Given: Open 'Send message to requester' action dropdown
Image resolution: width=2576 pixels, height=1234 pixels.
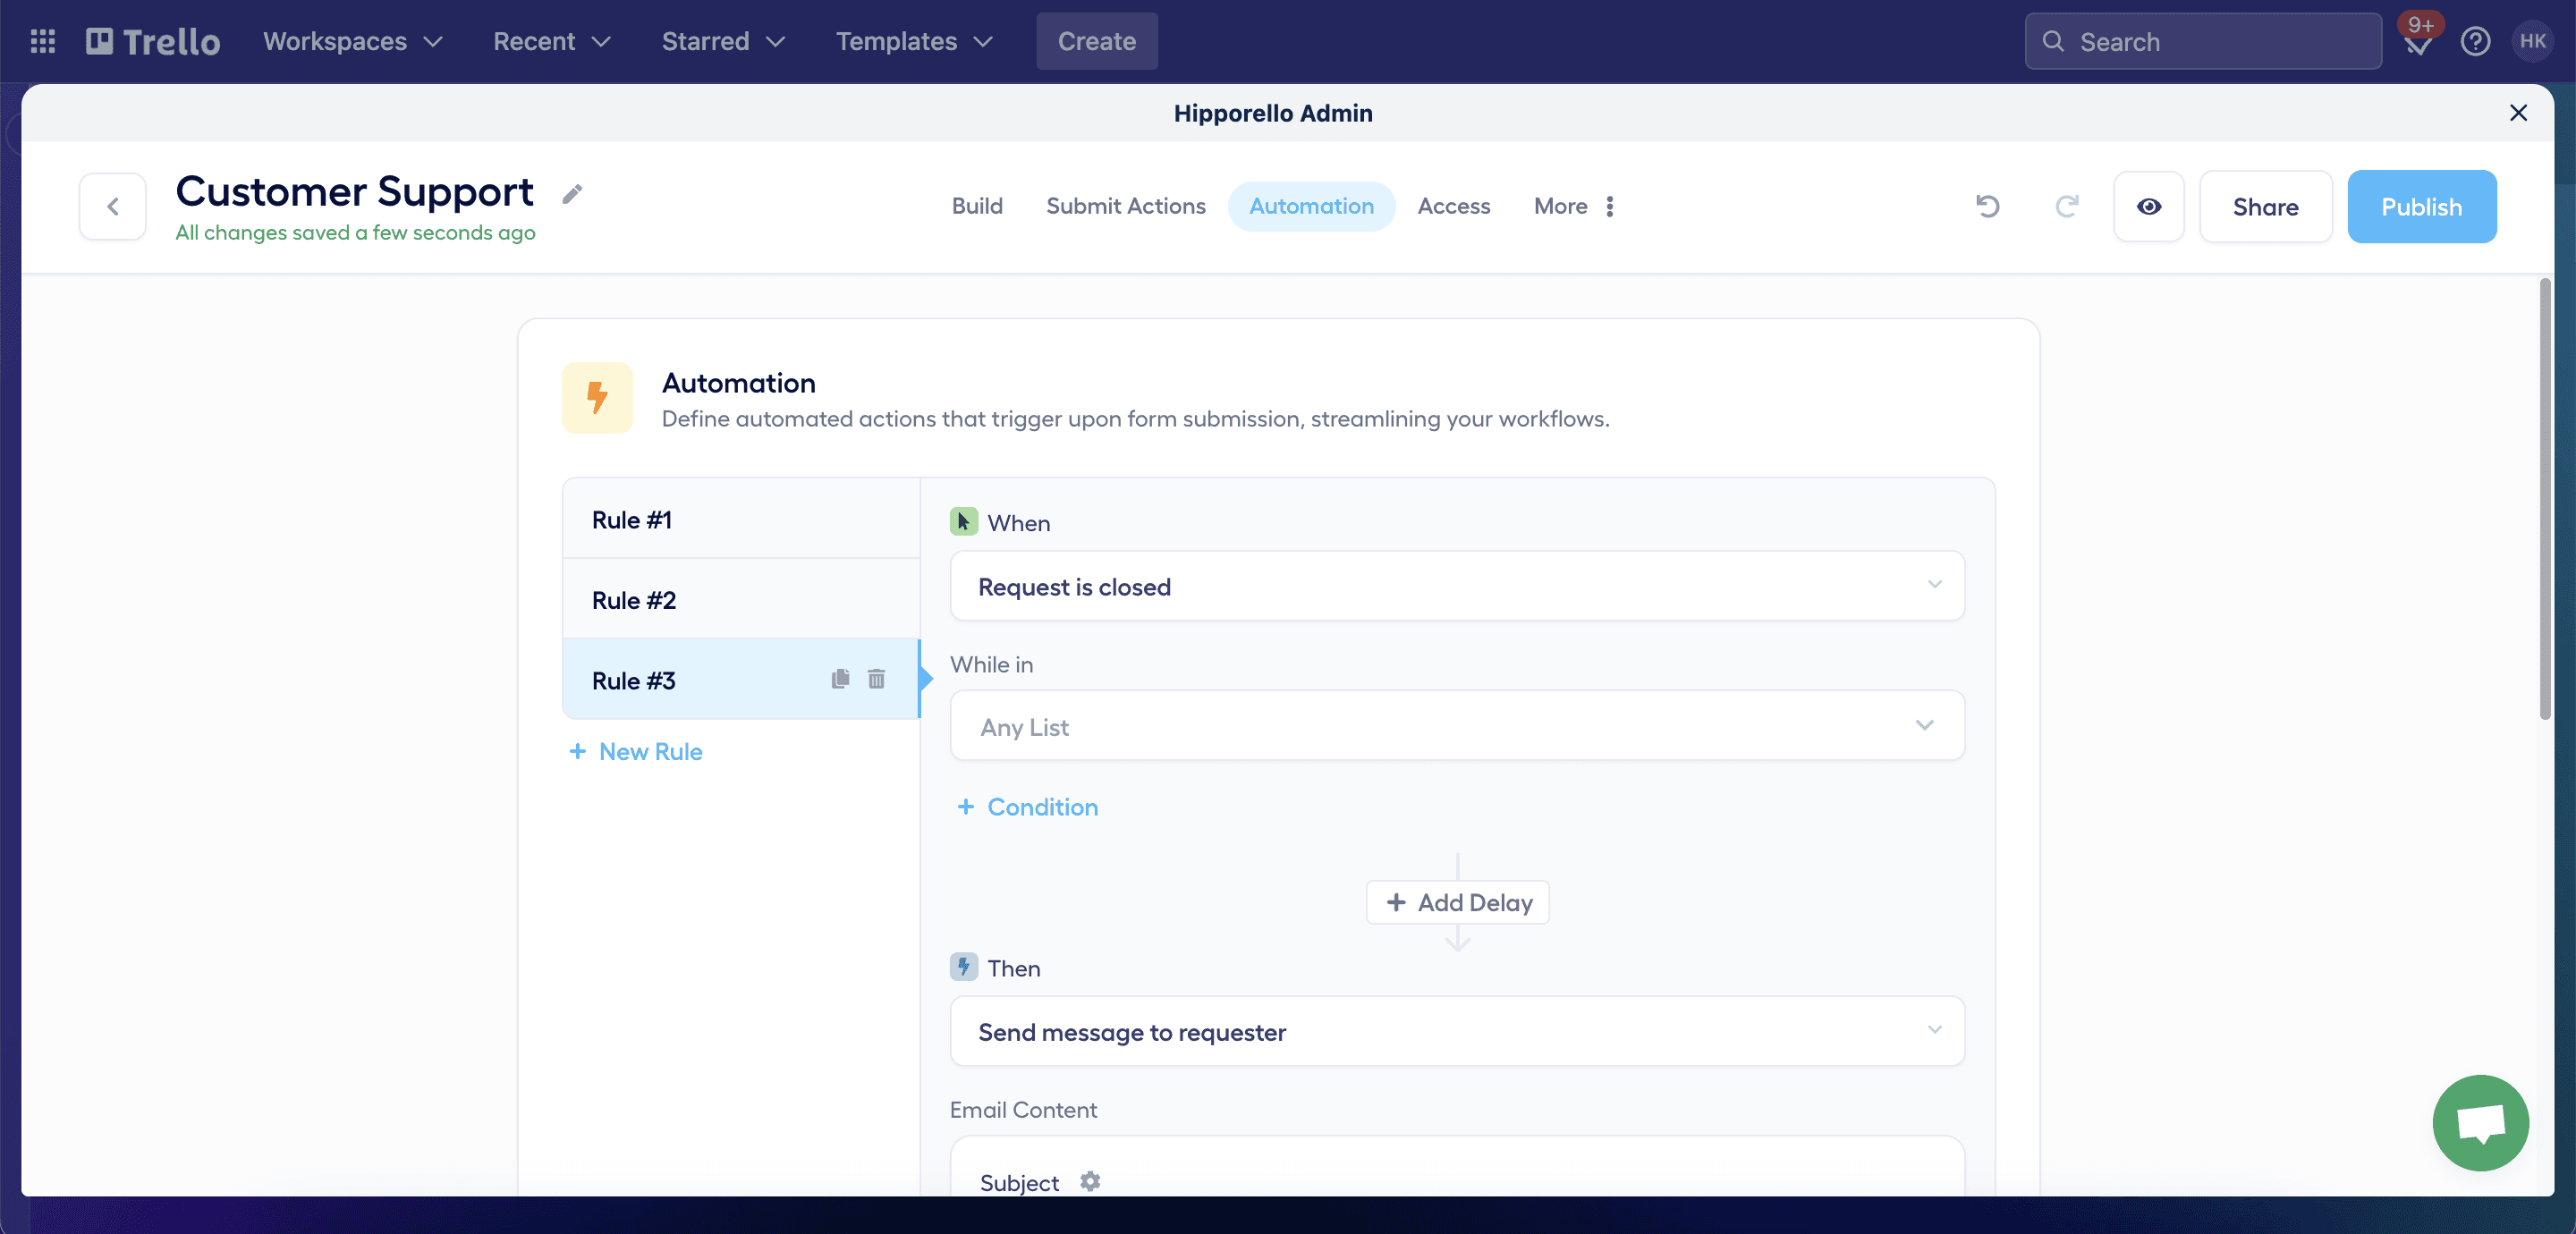Looking at the screenshot, I should pyautogui.click(x=1457, y=1031).
